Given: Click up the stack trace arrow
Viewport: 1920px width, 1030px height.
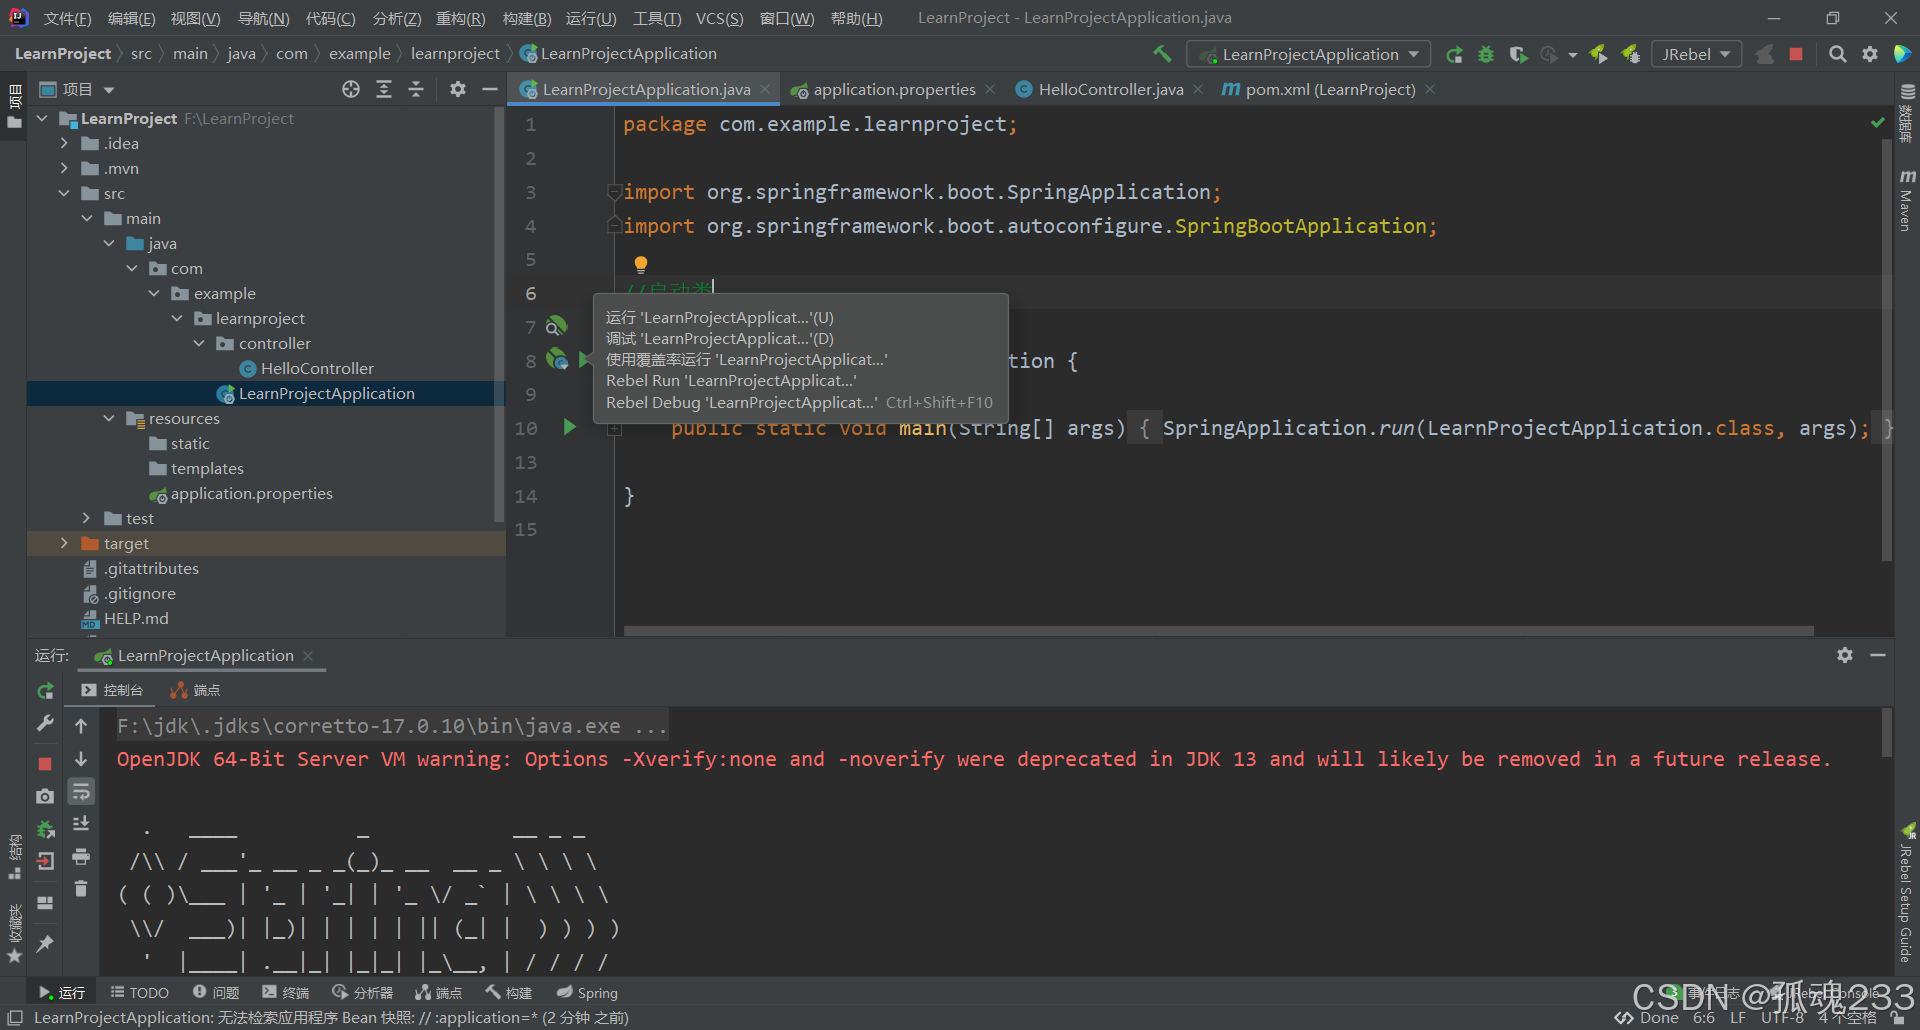Looking at the screenshot, I should 81,726.
